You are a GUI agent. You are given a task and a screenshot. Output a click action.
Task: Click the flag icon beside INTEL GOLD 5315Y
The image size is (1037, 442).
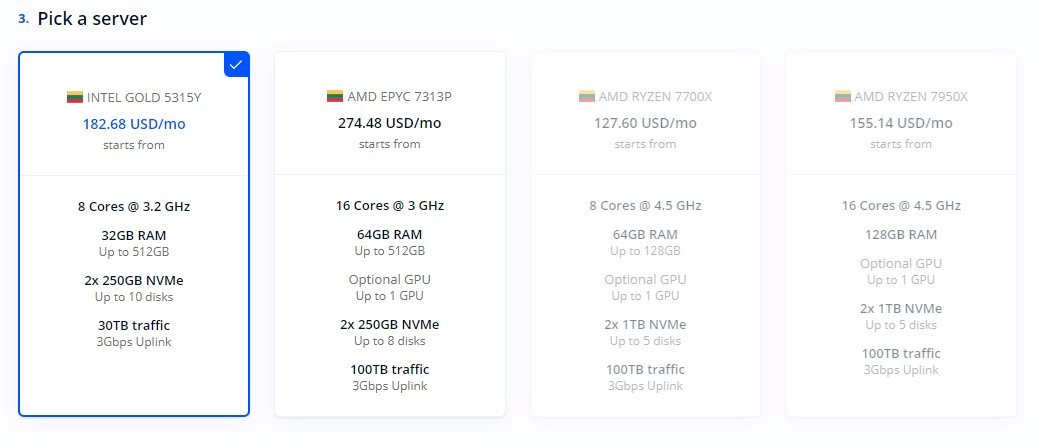[x=75, y=97]
